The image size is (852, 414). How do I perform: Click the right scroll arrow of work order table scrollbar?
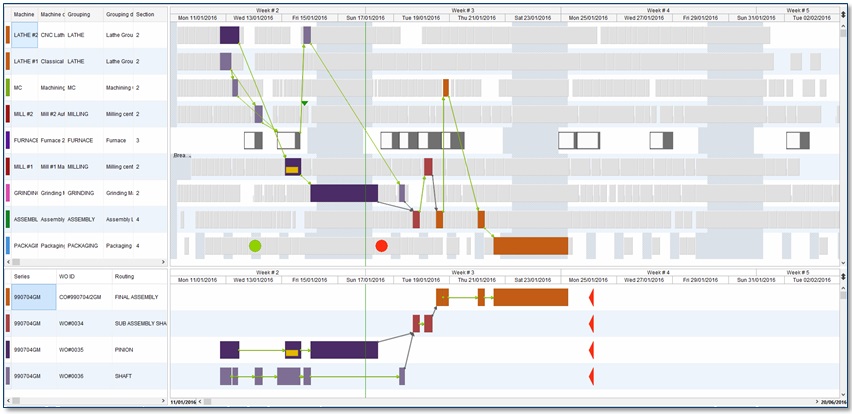pyautogui.click(x=163, y=400)
